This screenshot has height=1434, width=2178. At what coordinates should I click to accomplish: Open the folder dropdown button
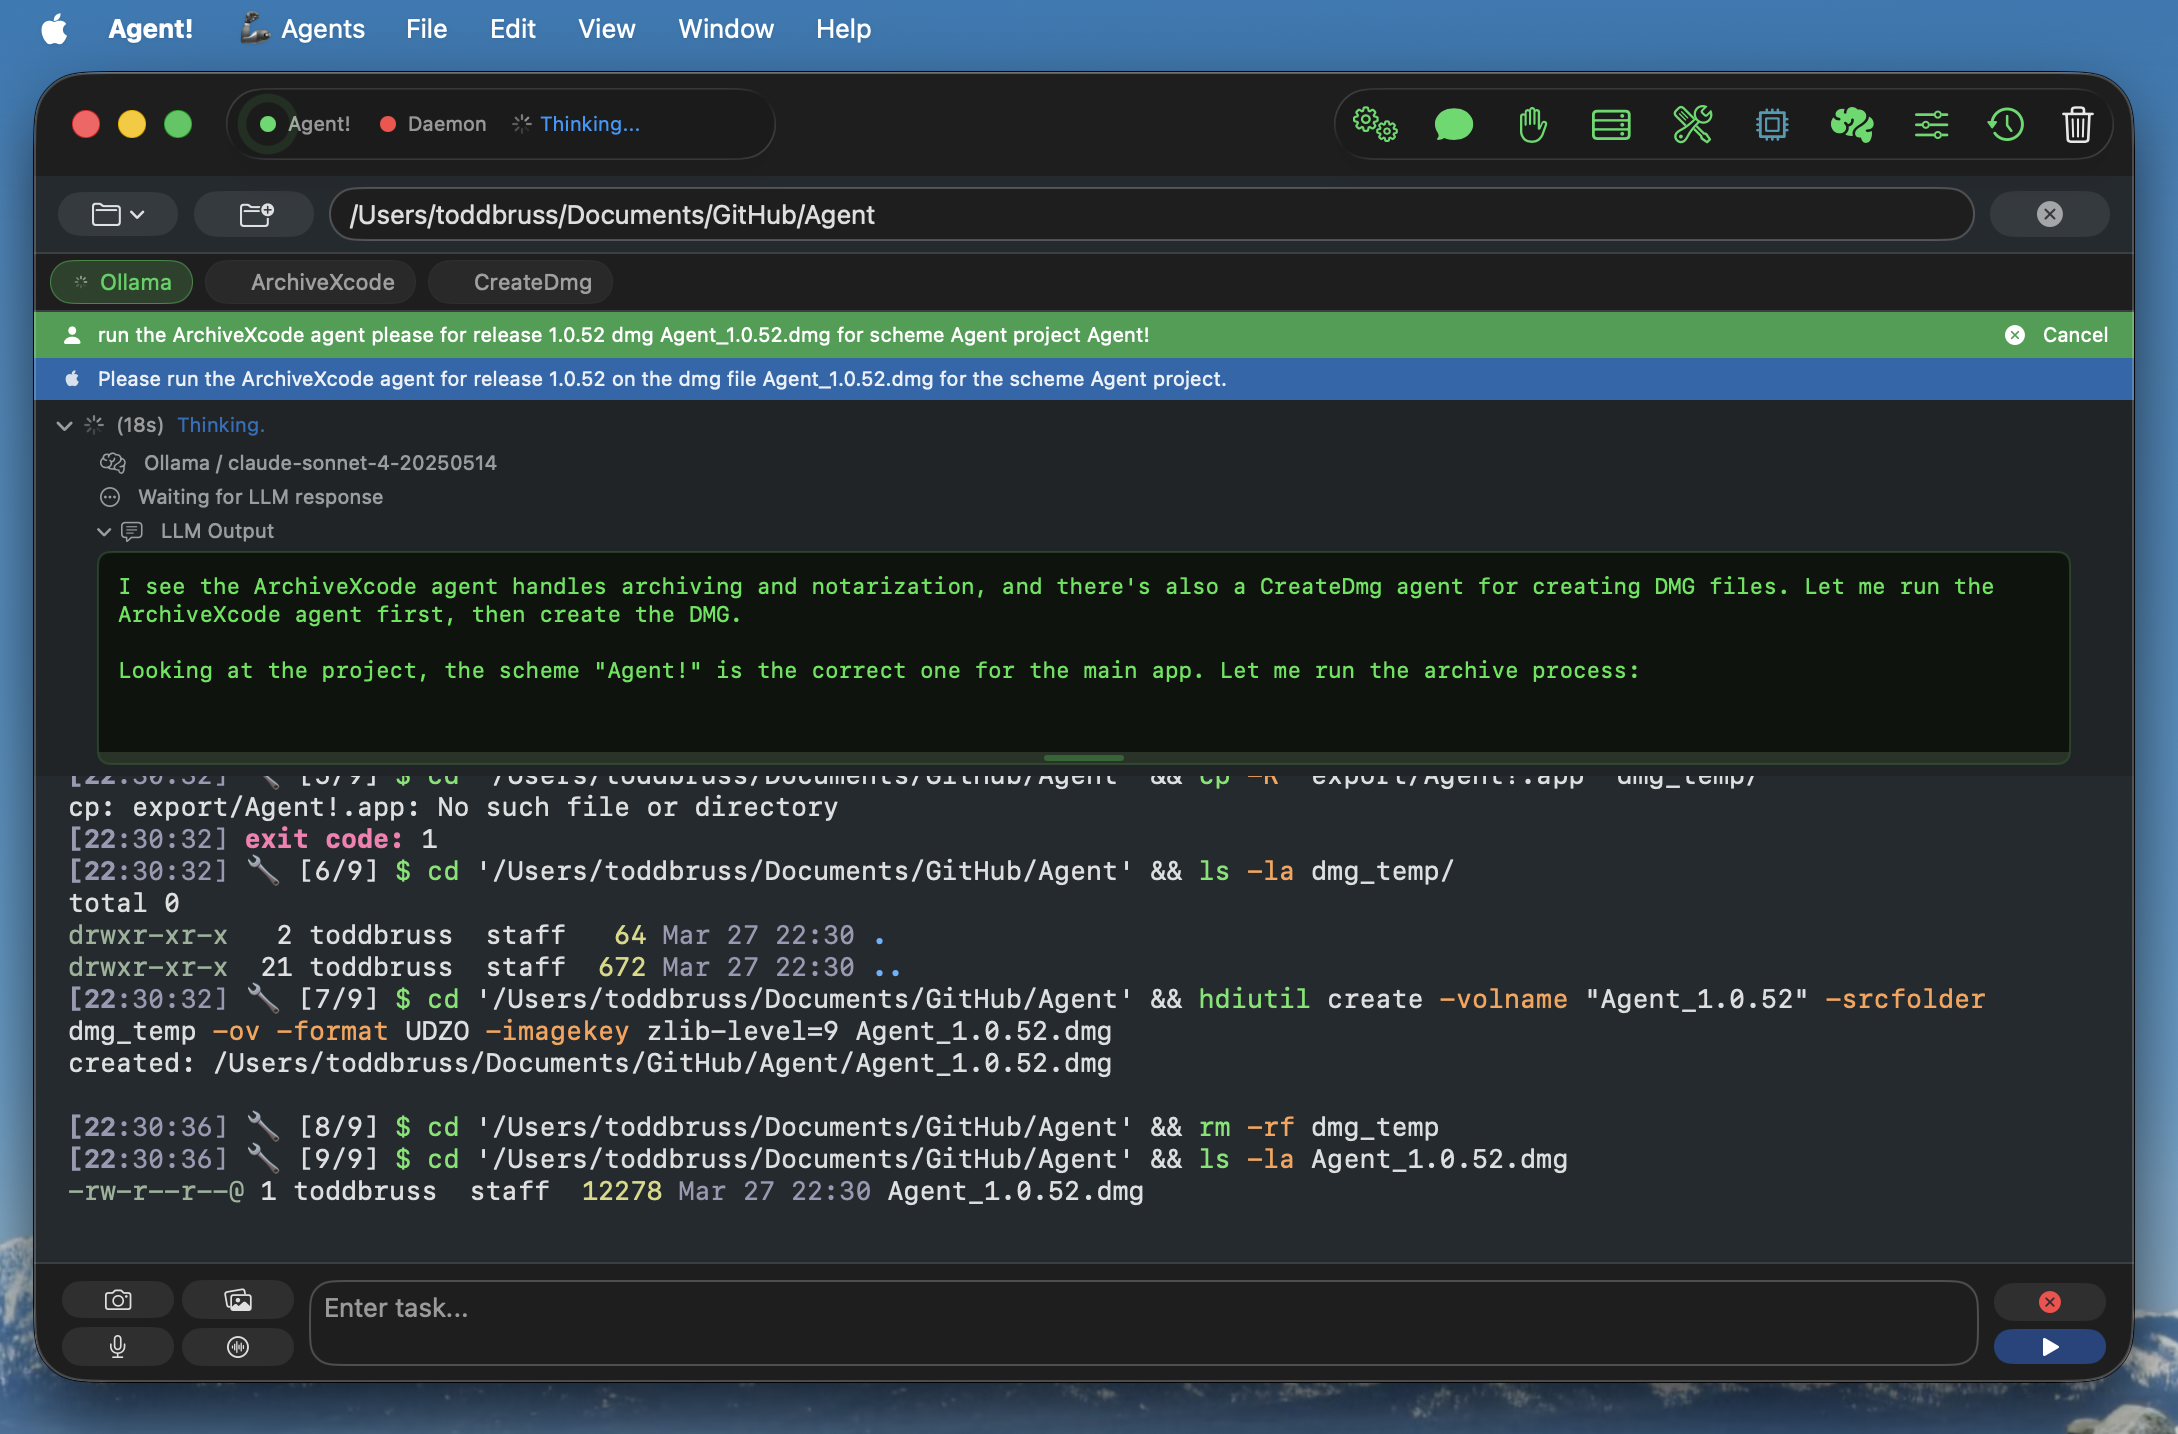pyautogui.click(x=118, y=214)
